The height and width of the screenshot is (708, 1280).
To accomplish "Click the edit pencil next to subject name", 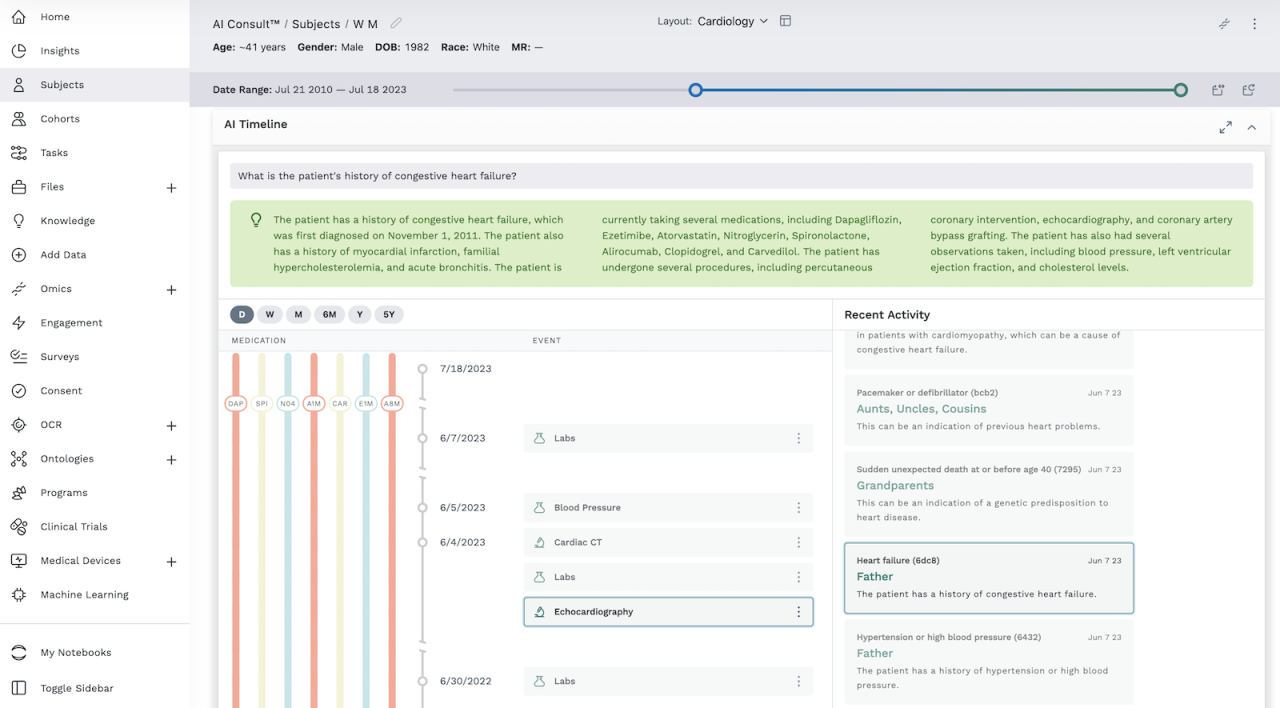I will pyautogui.click(x=394, y=21).
